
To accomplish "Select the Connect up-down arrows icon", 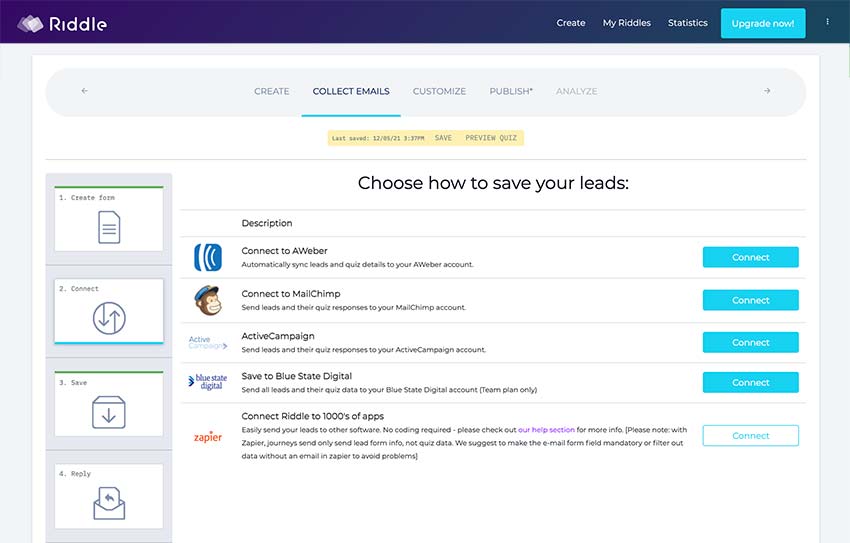I will pyautogui.click(x=109, y=318).
